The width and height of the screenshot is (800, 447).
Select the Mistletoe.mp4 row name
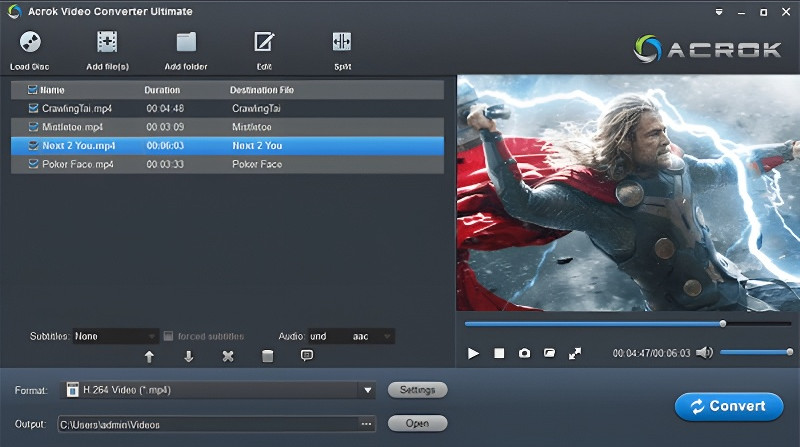(72, 127)
